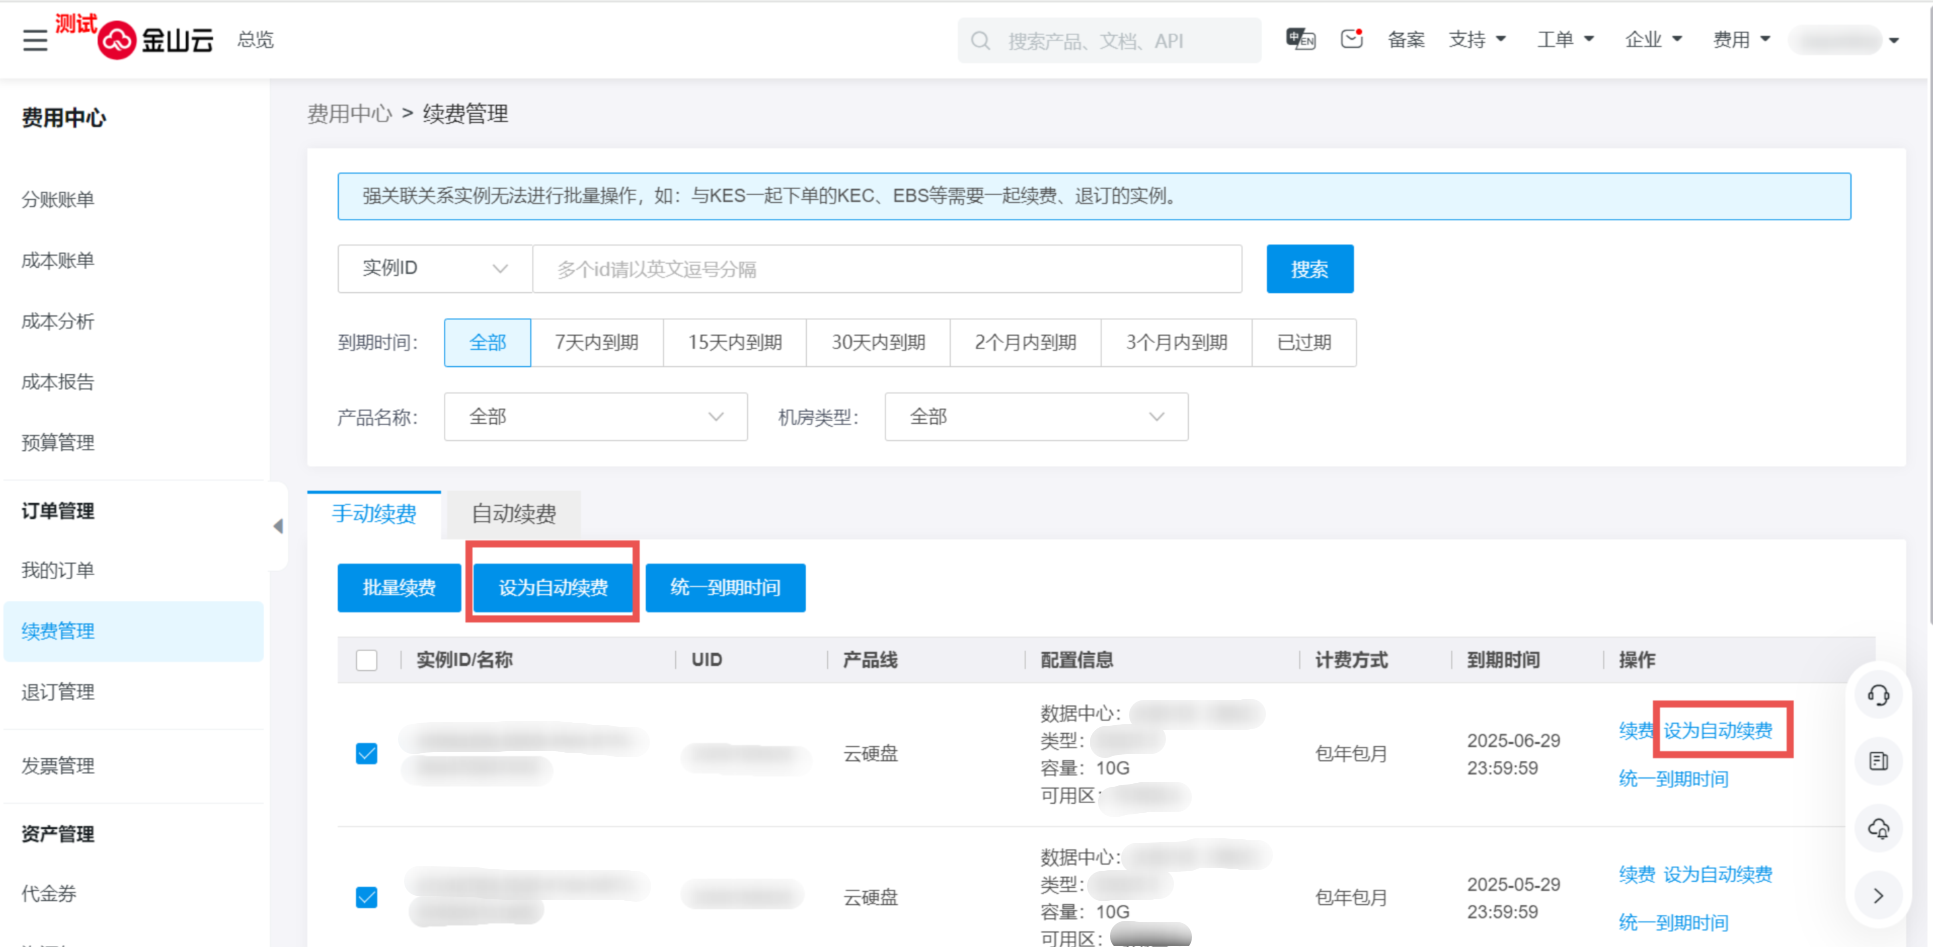
Task: Expand the 机房类型 dropdown
Action: tap(1036, 417)
